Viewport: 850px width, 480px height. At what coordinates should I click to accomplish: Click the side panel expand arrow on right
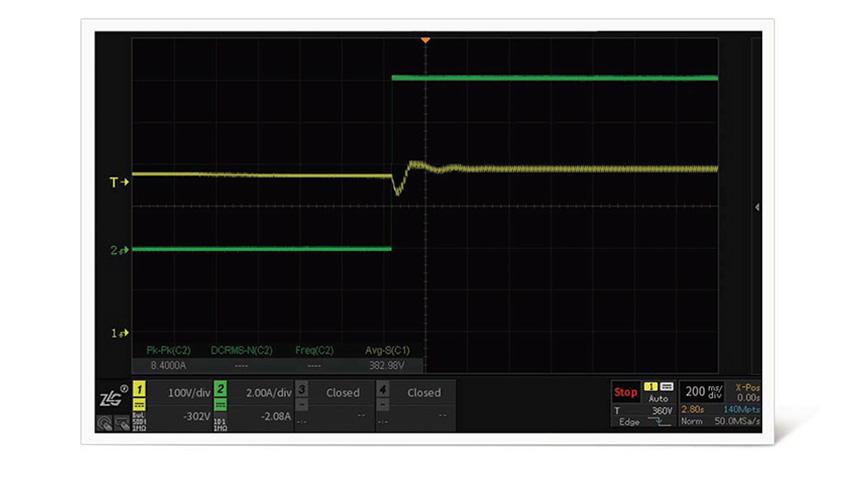point(757,207)
